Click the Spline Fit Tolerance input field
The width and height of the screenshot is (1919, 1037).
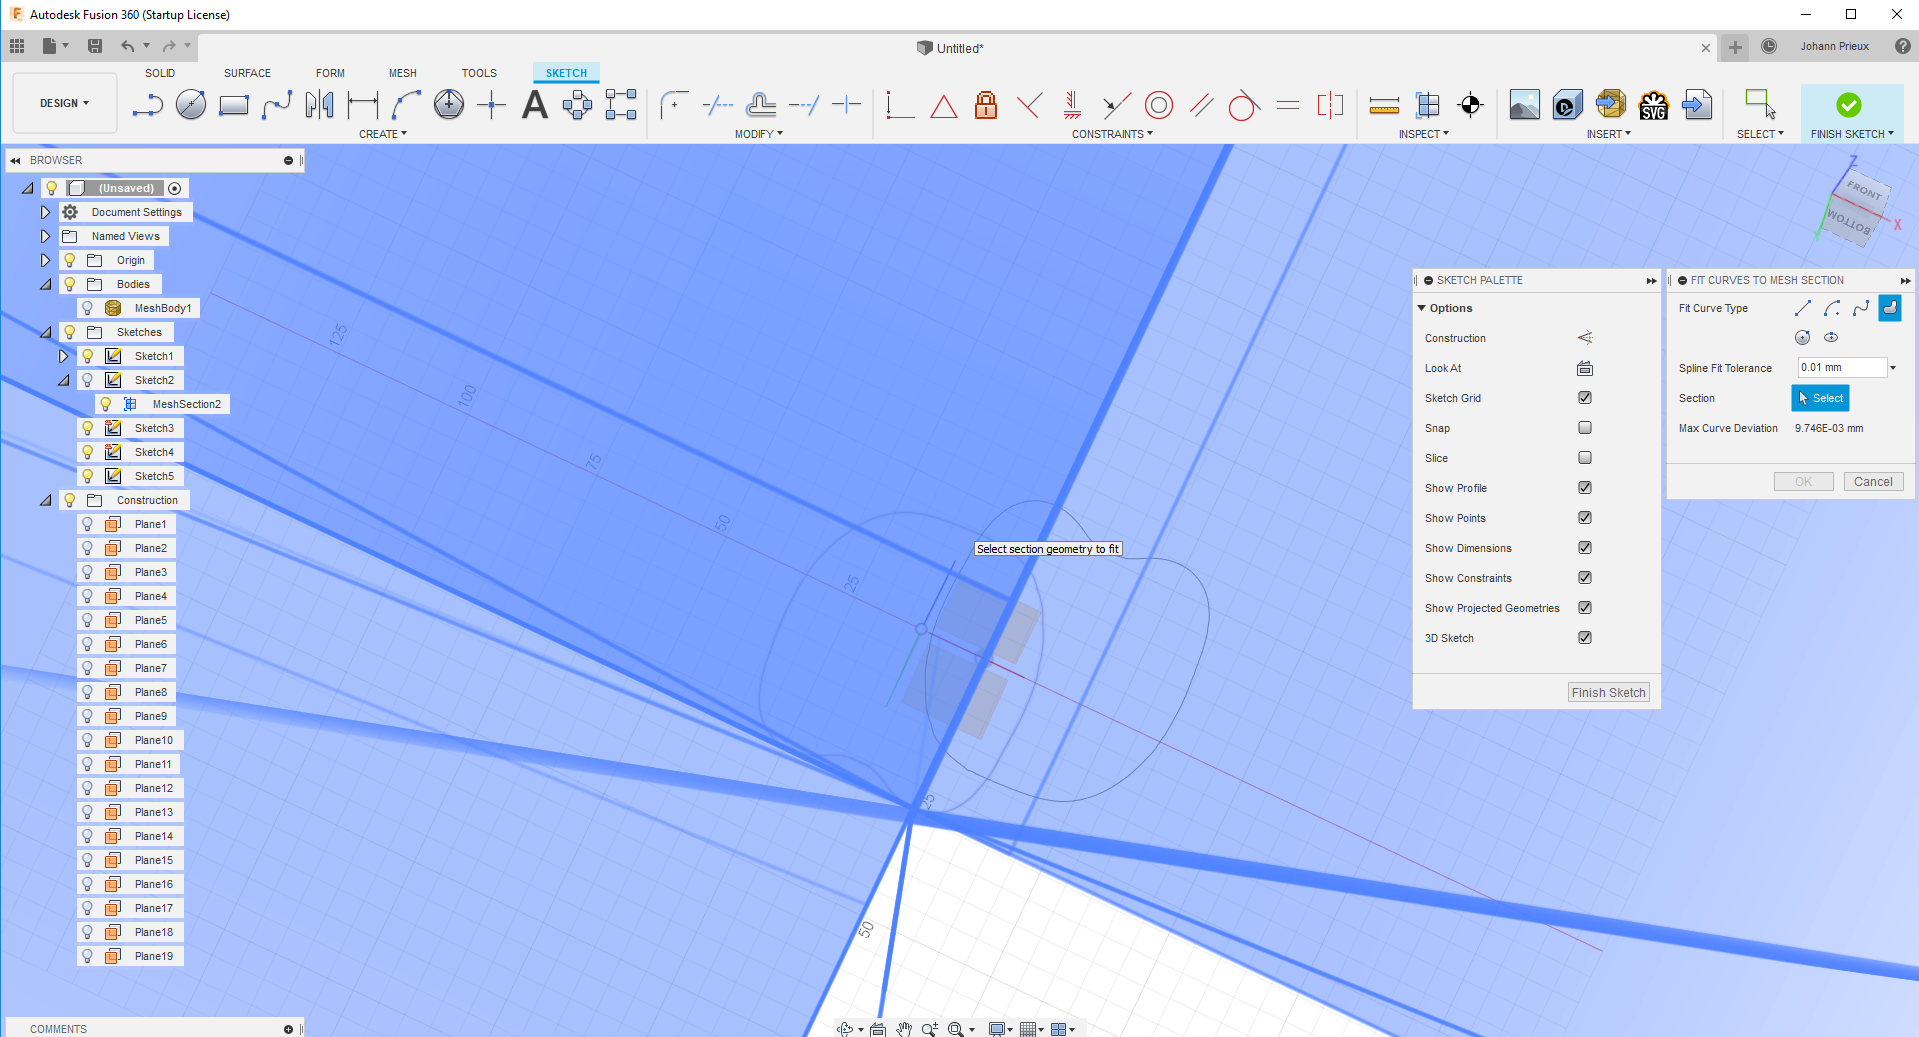(x=1842, y=368)
